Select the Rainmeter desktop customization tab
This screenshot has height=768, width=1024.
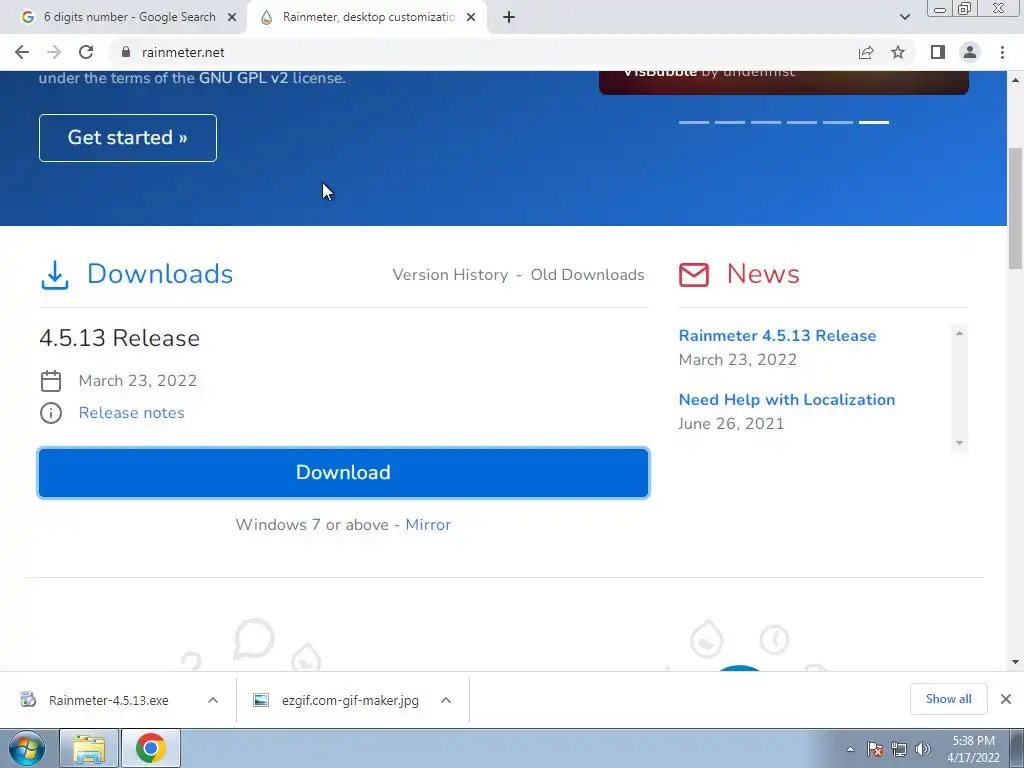367,18
